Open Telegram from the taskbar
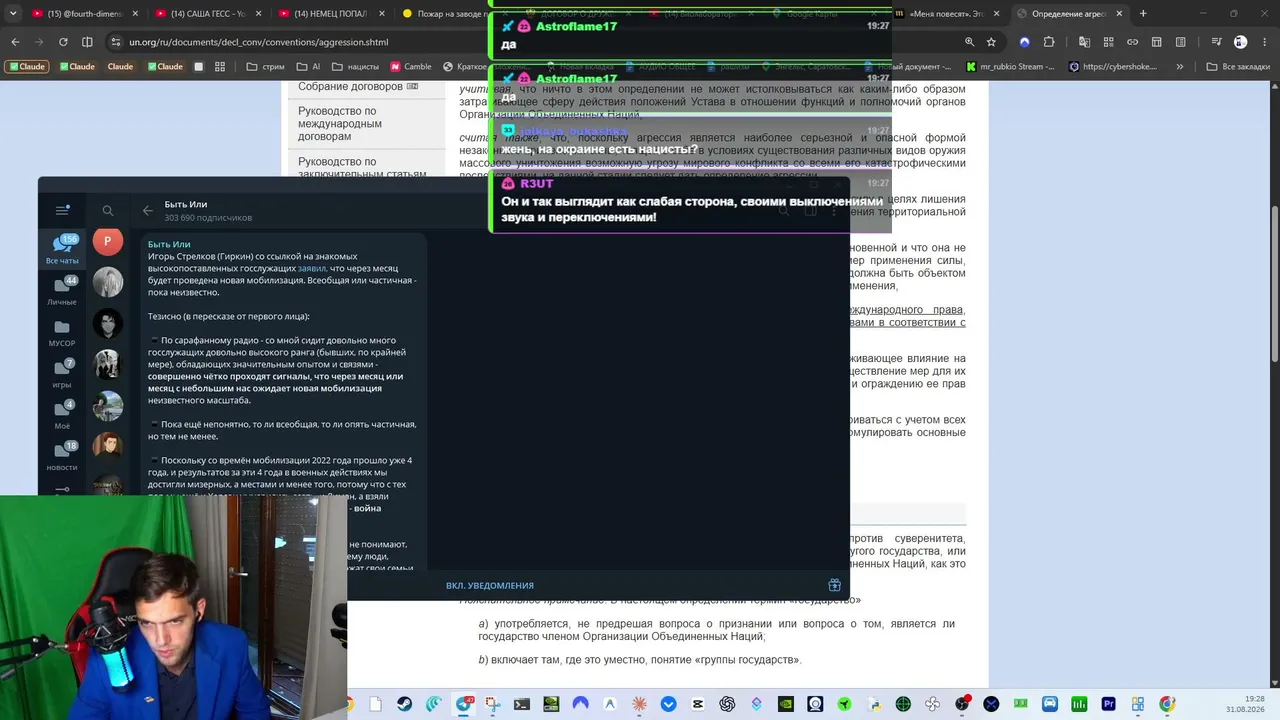Image resolution: width=1280 pixels, height=720 pixels. pyautogui.click(x=464, y=704)
